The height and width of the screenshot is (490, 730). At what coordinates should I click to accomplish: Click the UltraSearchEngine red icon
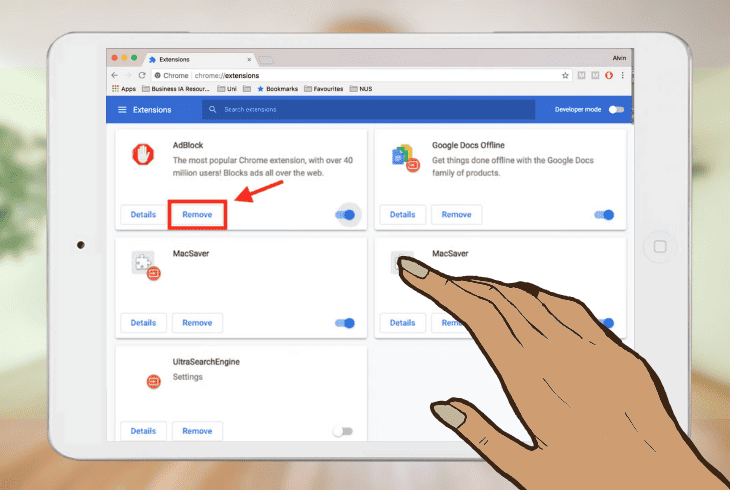[154, 381]
